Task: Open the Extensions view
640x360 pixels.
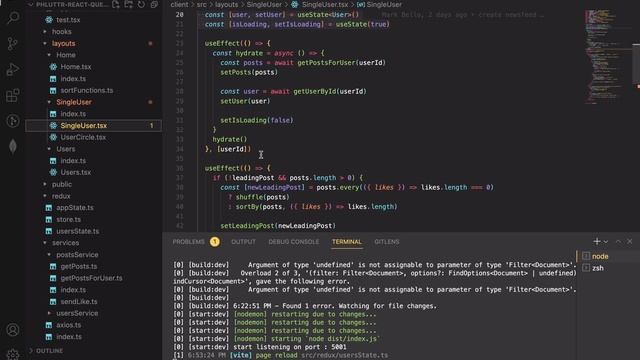Action: tap(13, 96)
